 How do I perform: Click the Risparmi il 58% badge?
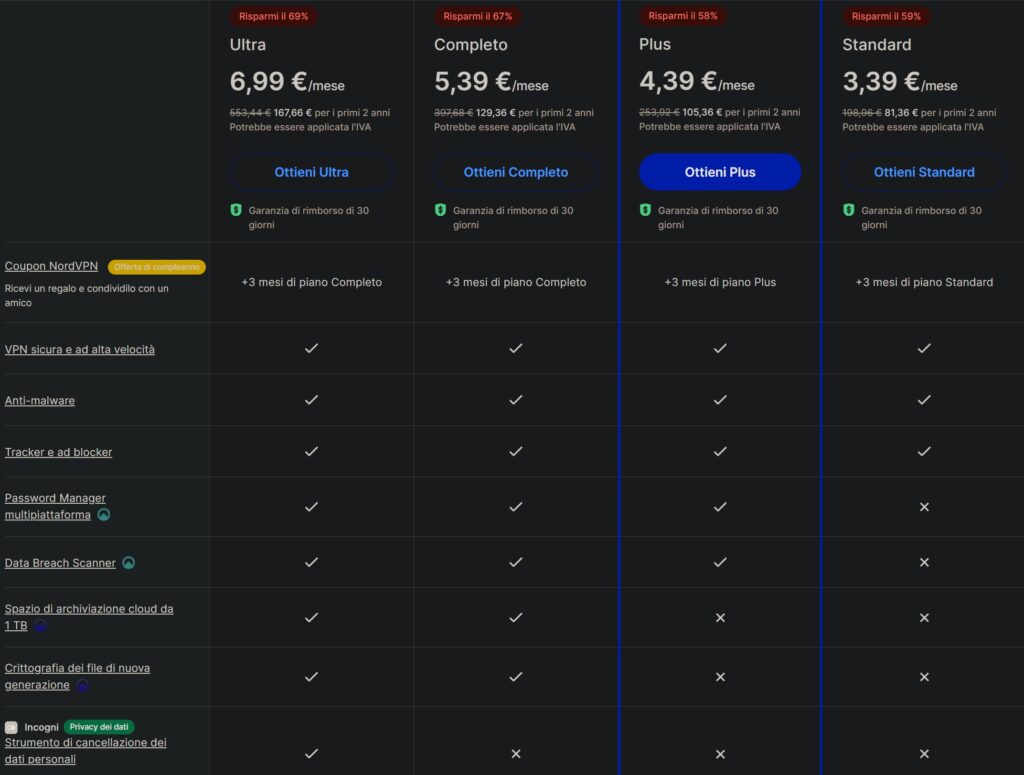(x=683, y=16)
